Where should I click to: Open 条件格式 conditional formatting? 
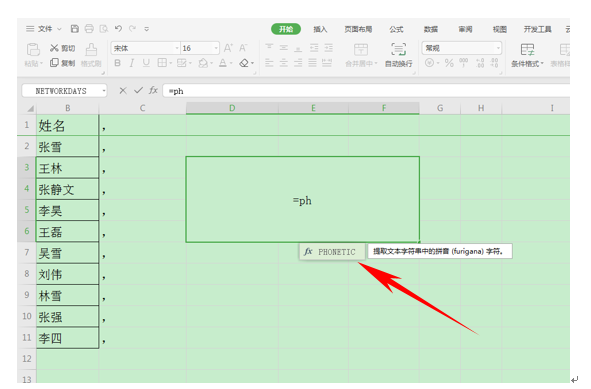click(x=527, y=55)
